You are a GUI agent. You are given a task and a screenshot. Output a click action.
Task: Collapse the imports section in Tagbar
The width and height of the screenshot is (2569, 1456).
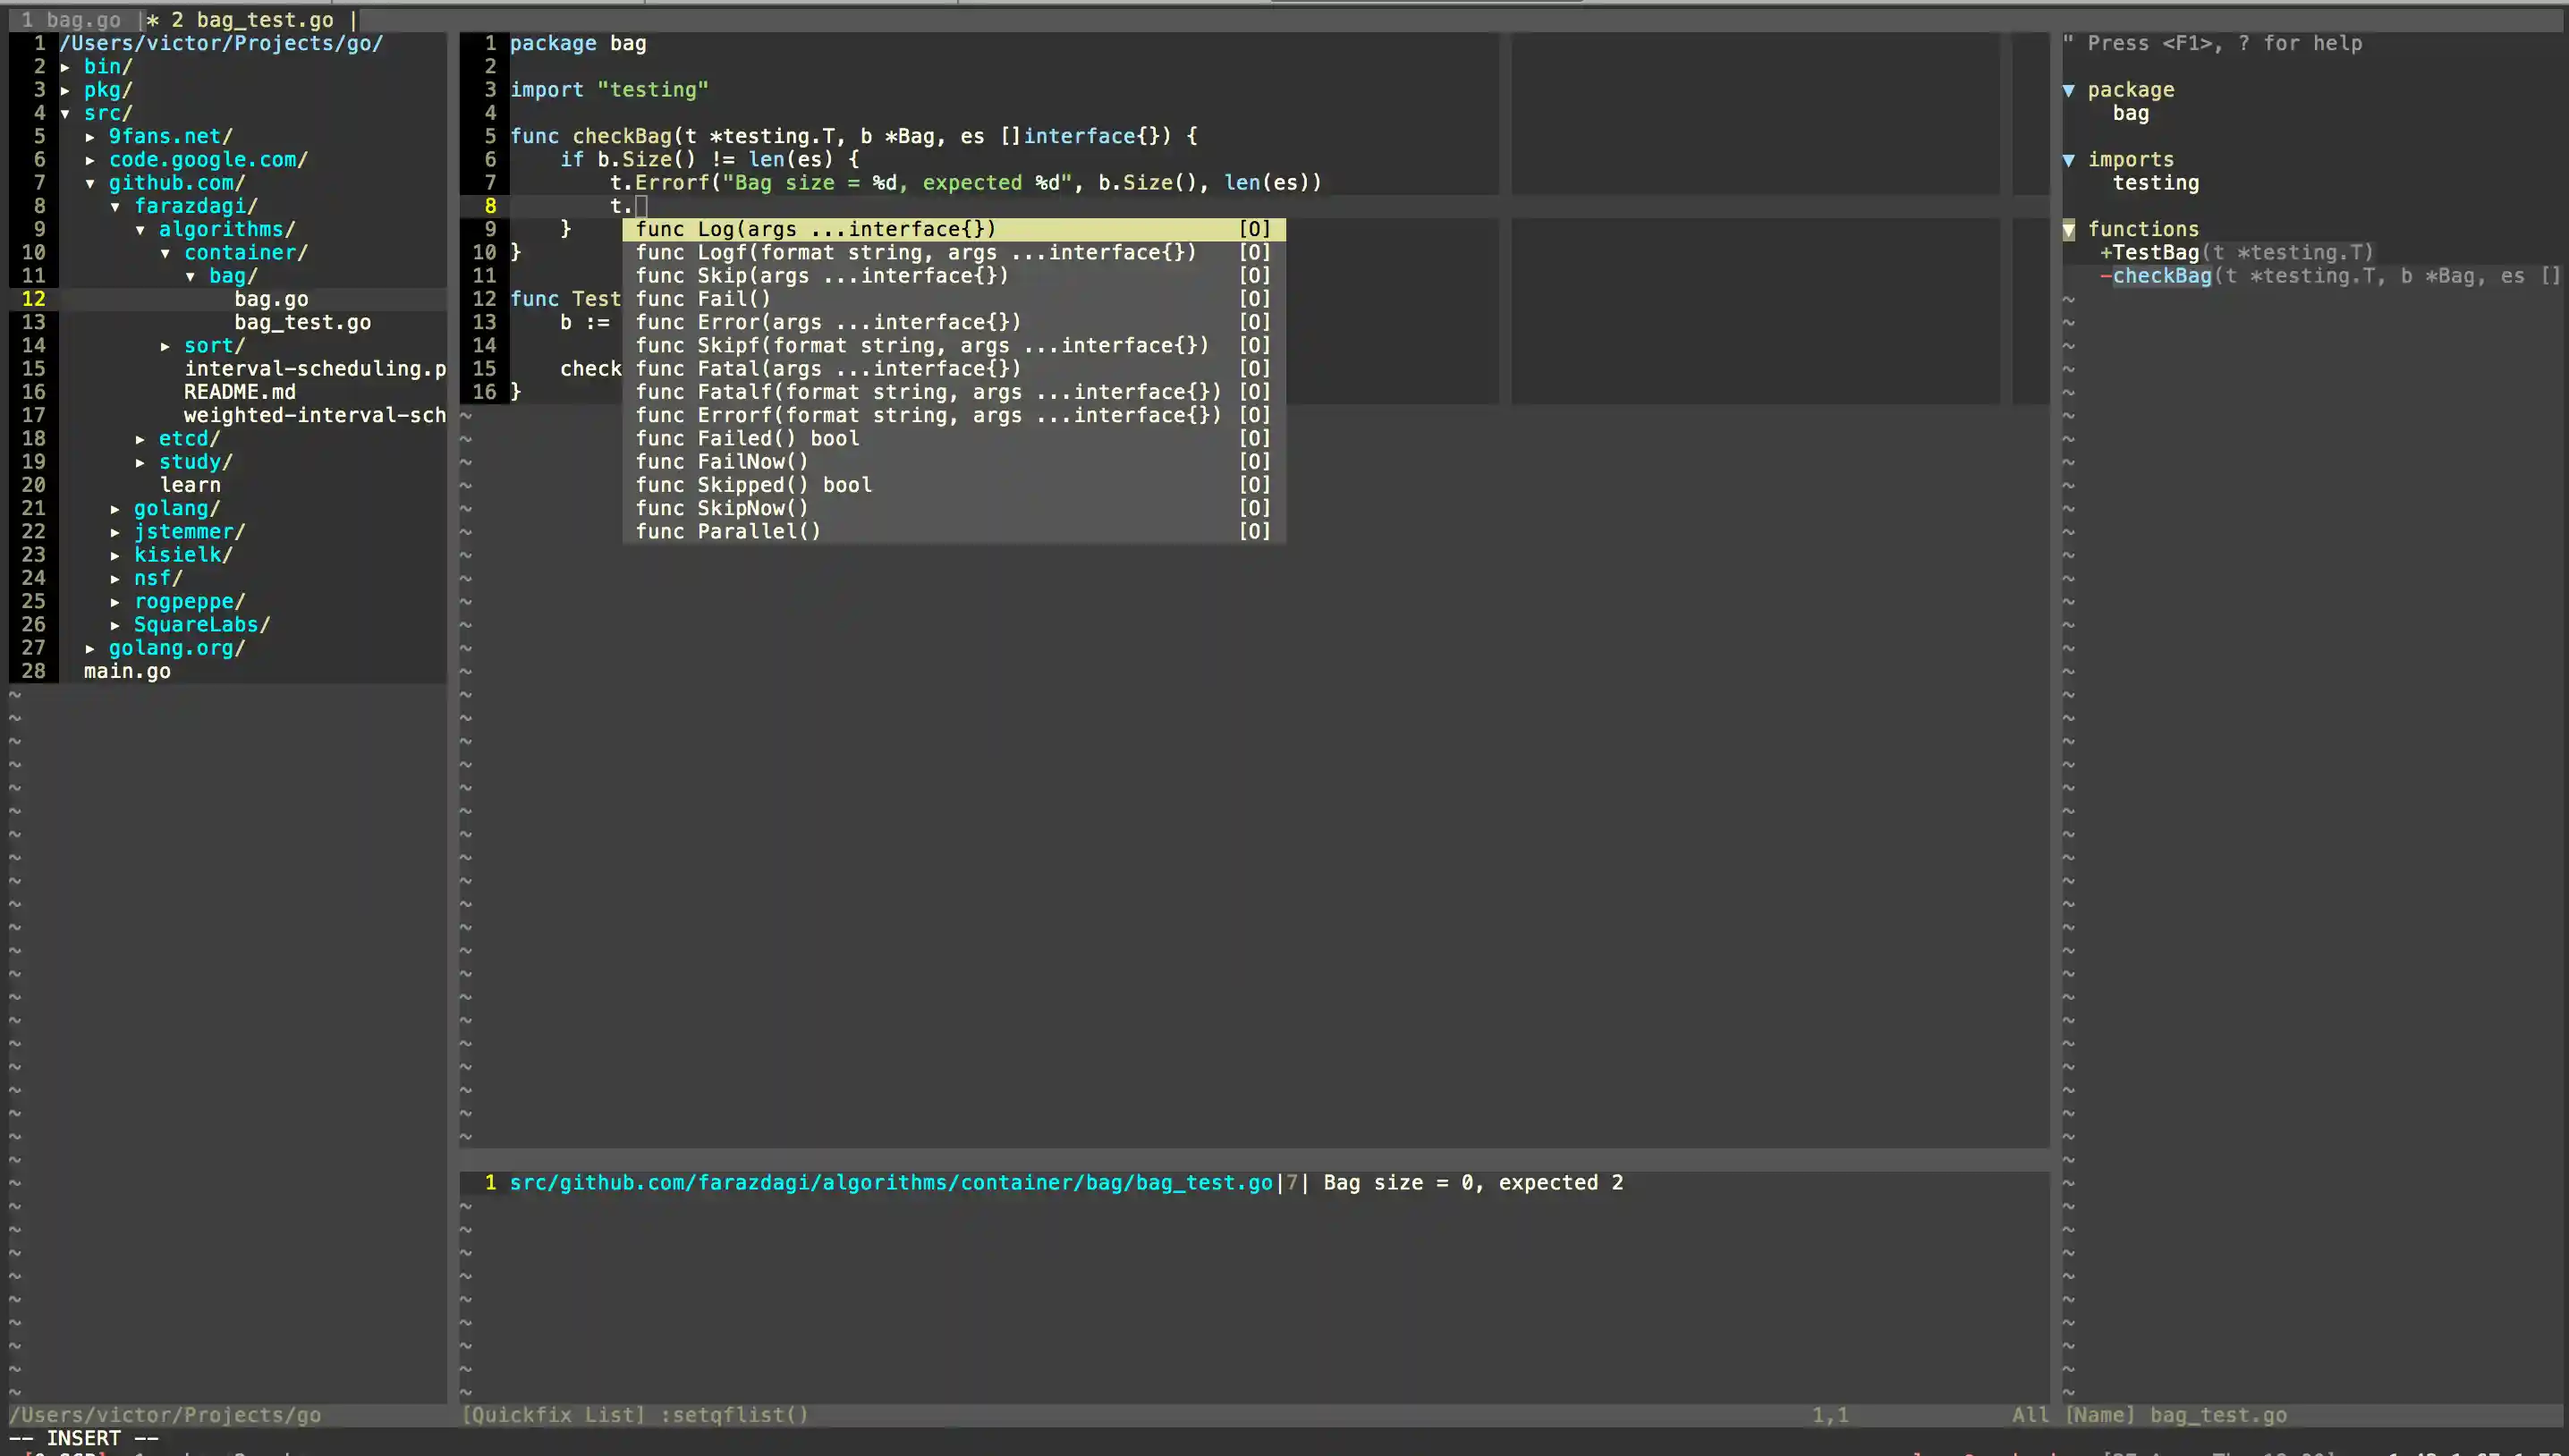(2069, 159)
